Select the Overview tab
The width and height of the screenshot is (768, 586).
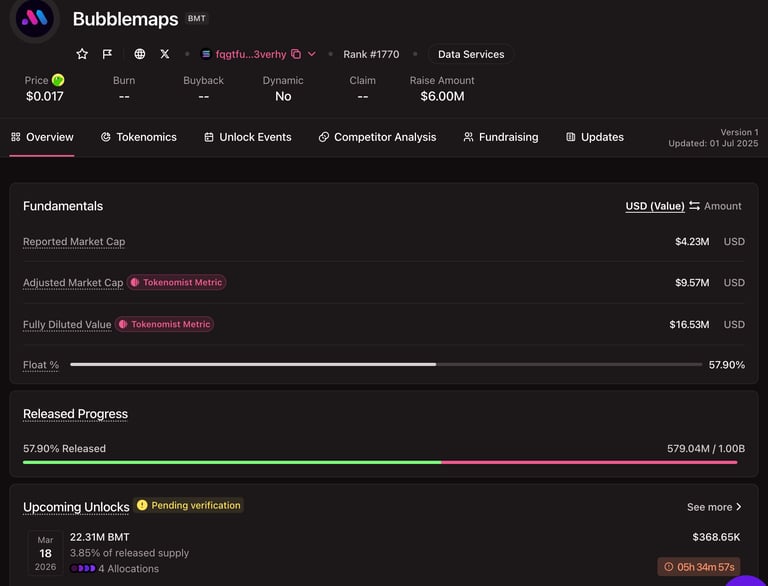tap(42, 137)
